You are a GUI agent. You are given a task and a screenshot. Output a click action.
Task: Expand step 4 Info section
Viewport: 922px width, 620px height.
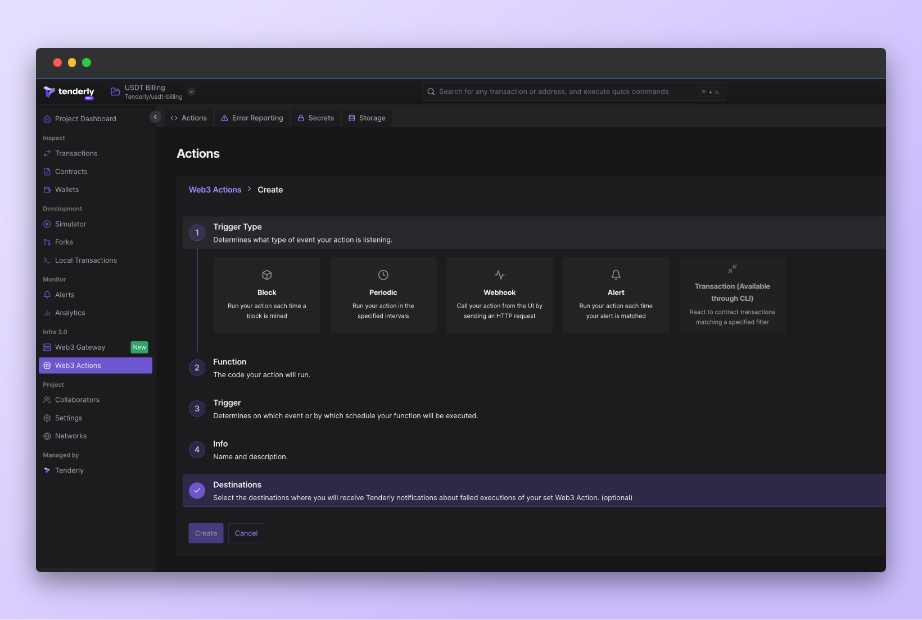(534, 450)
